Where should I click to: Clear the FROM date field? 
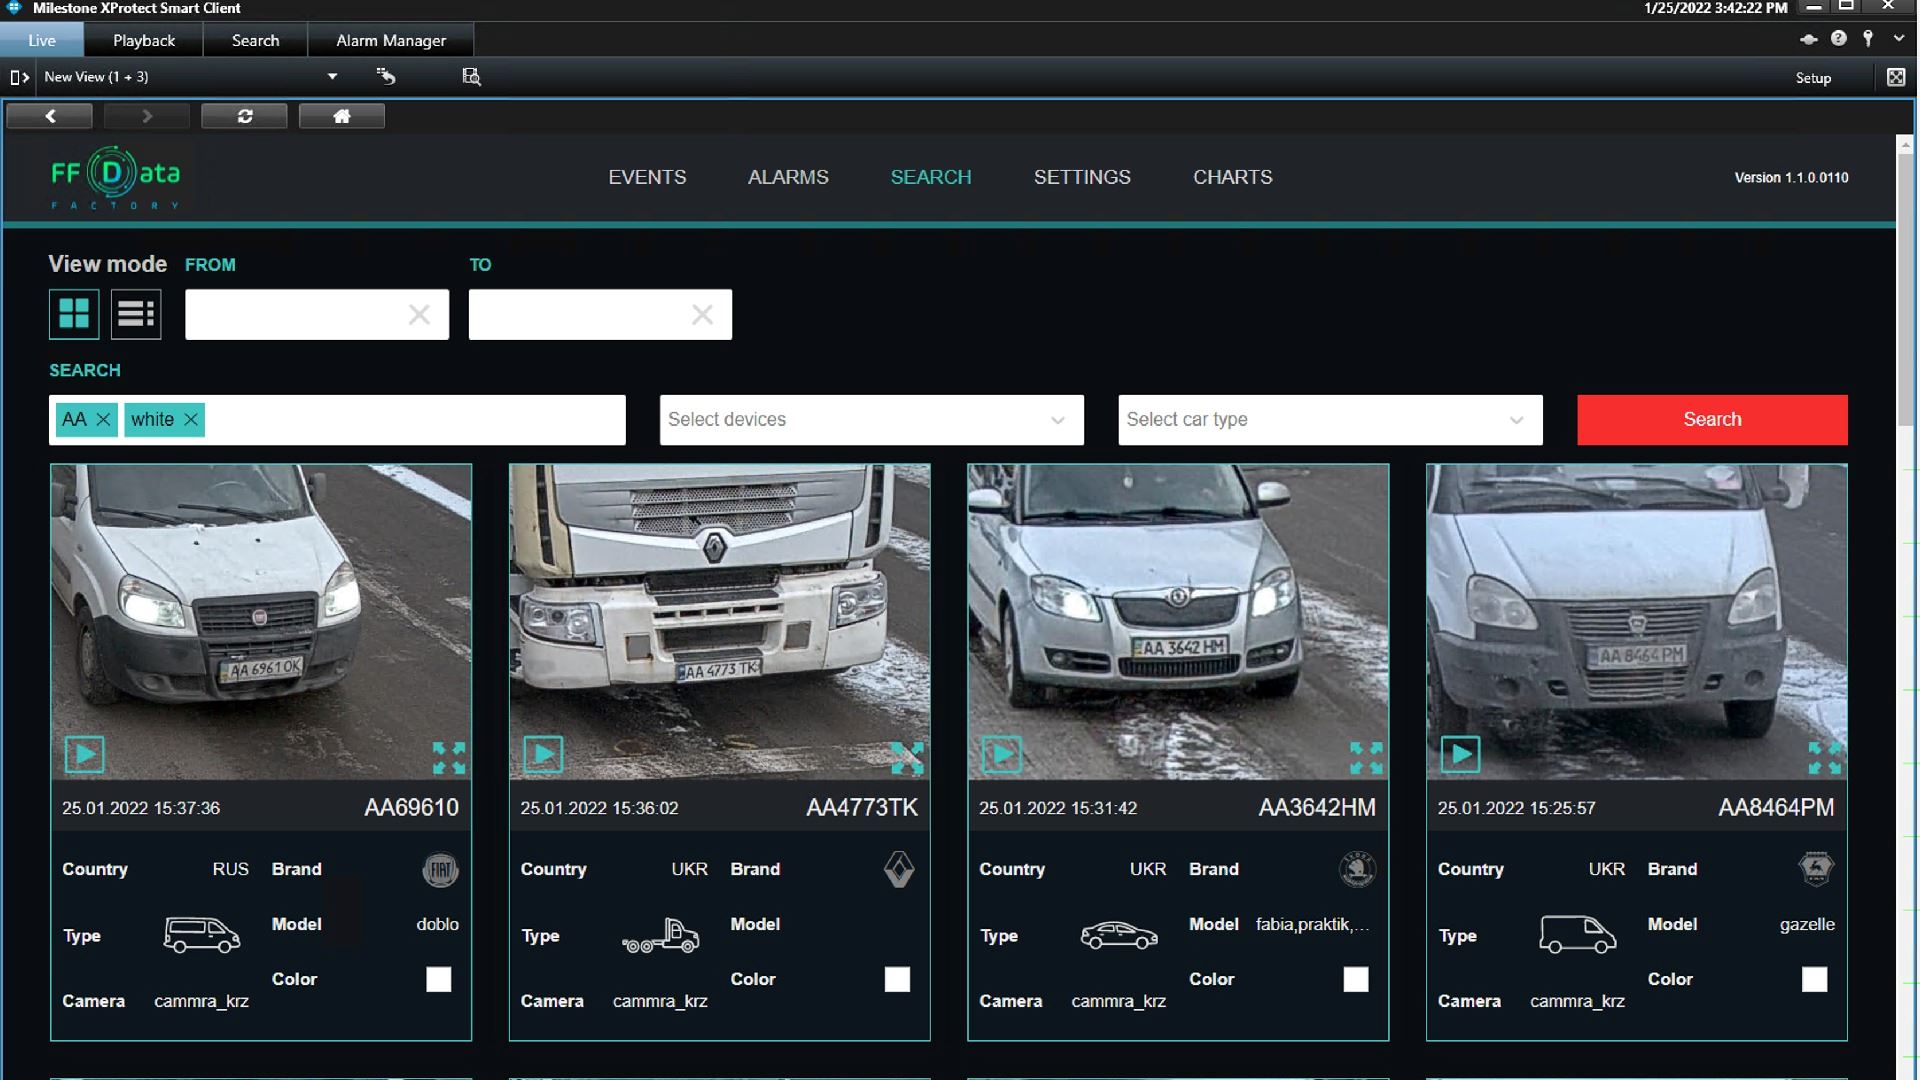pyautogui.click(x=419, y=315)
